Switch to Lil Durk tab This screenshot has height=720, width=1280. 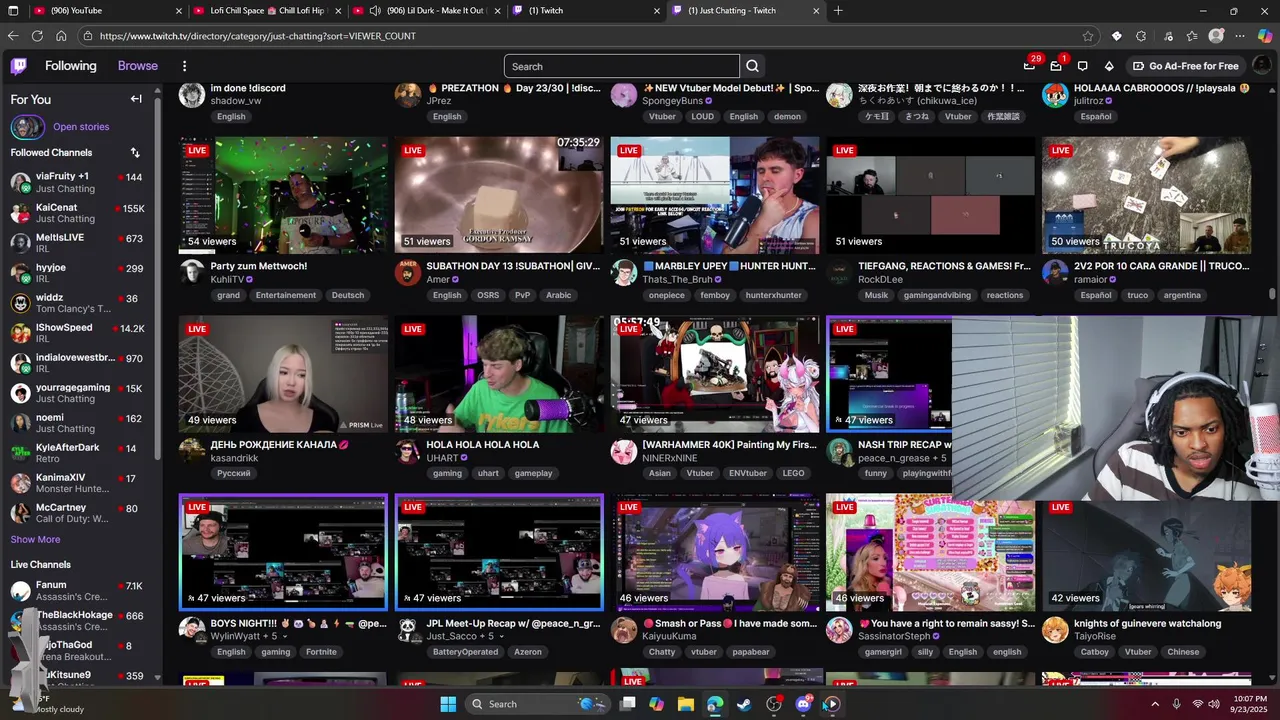(x=426, y=11)
